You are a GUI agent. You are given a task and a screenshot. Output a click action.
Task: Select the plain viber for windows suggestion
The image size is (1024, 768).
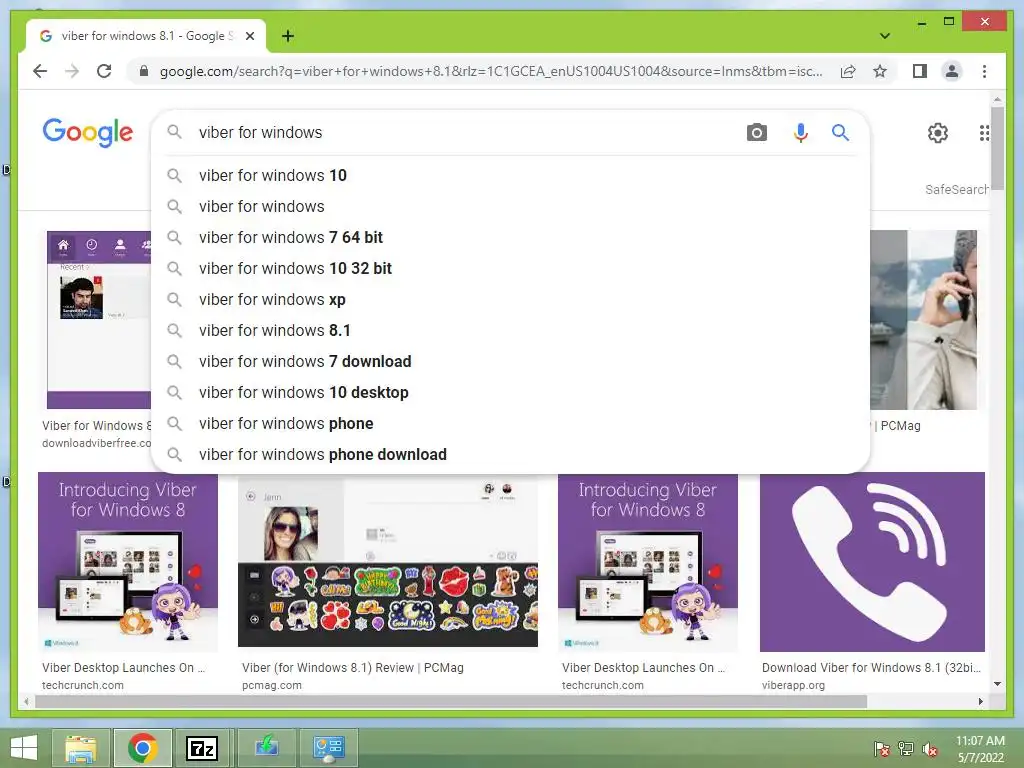tap(510, 206)
